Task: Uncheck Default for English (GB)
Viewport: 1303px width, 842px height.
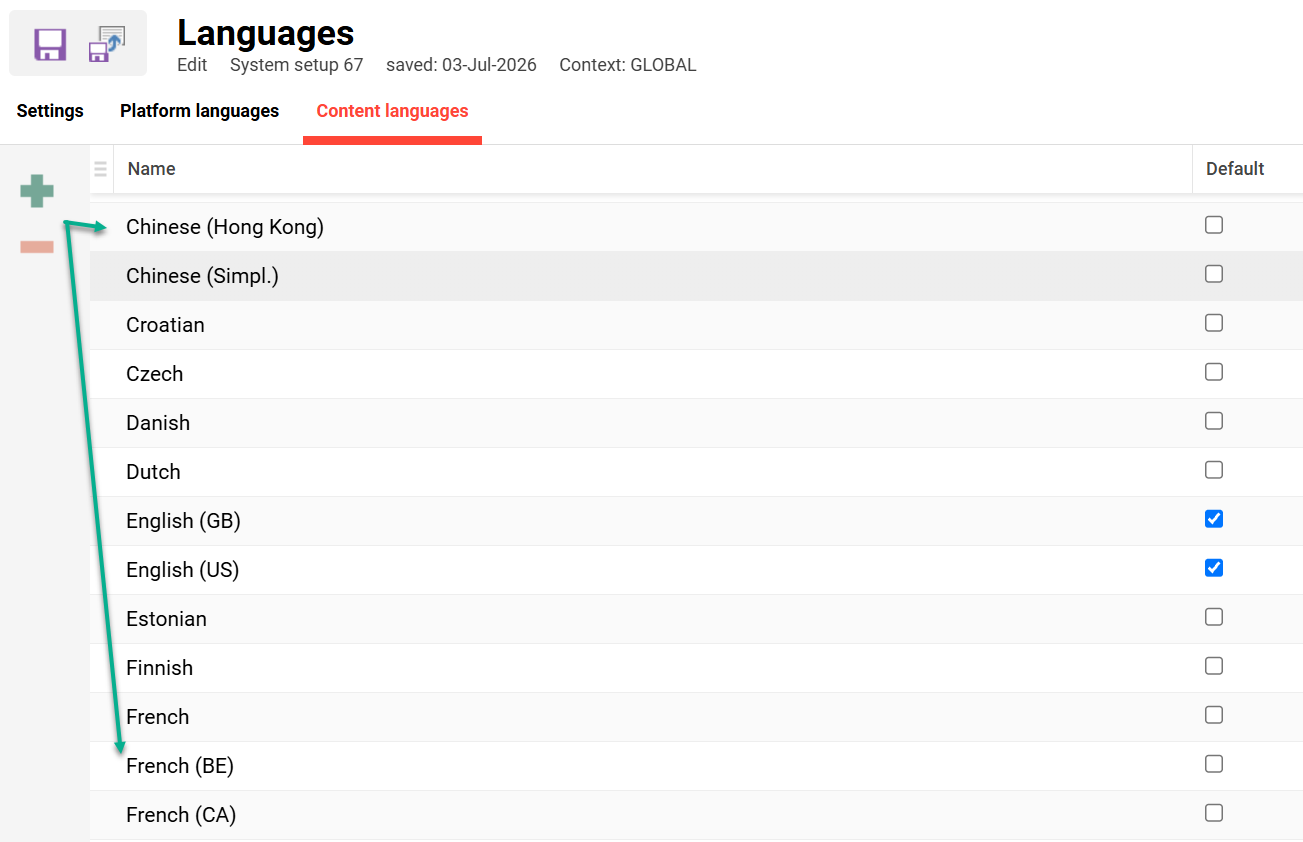Action: [x=1214, y=519]
